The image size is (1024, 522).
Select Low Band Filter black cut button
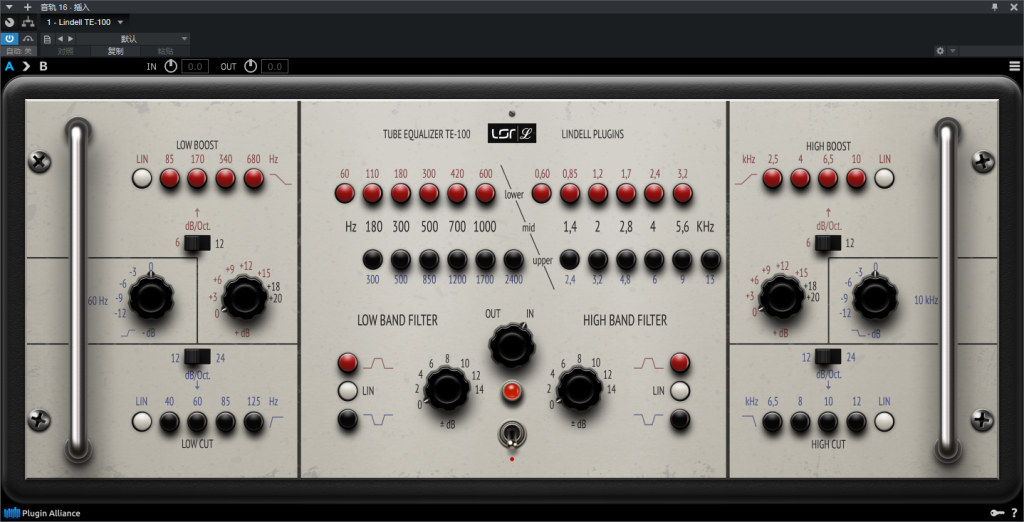(347, 419)
